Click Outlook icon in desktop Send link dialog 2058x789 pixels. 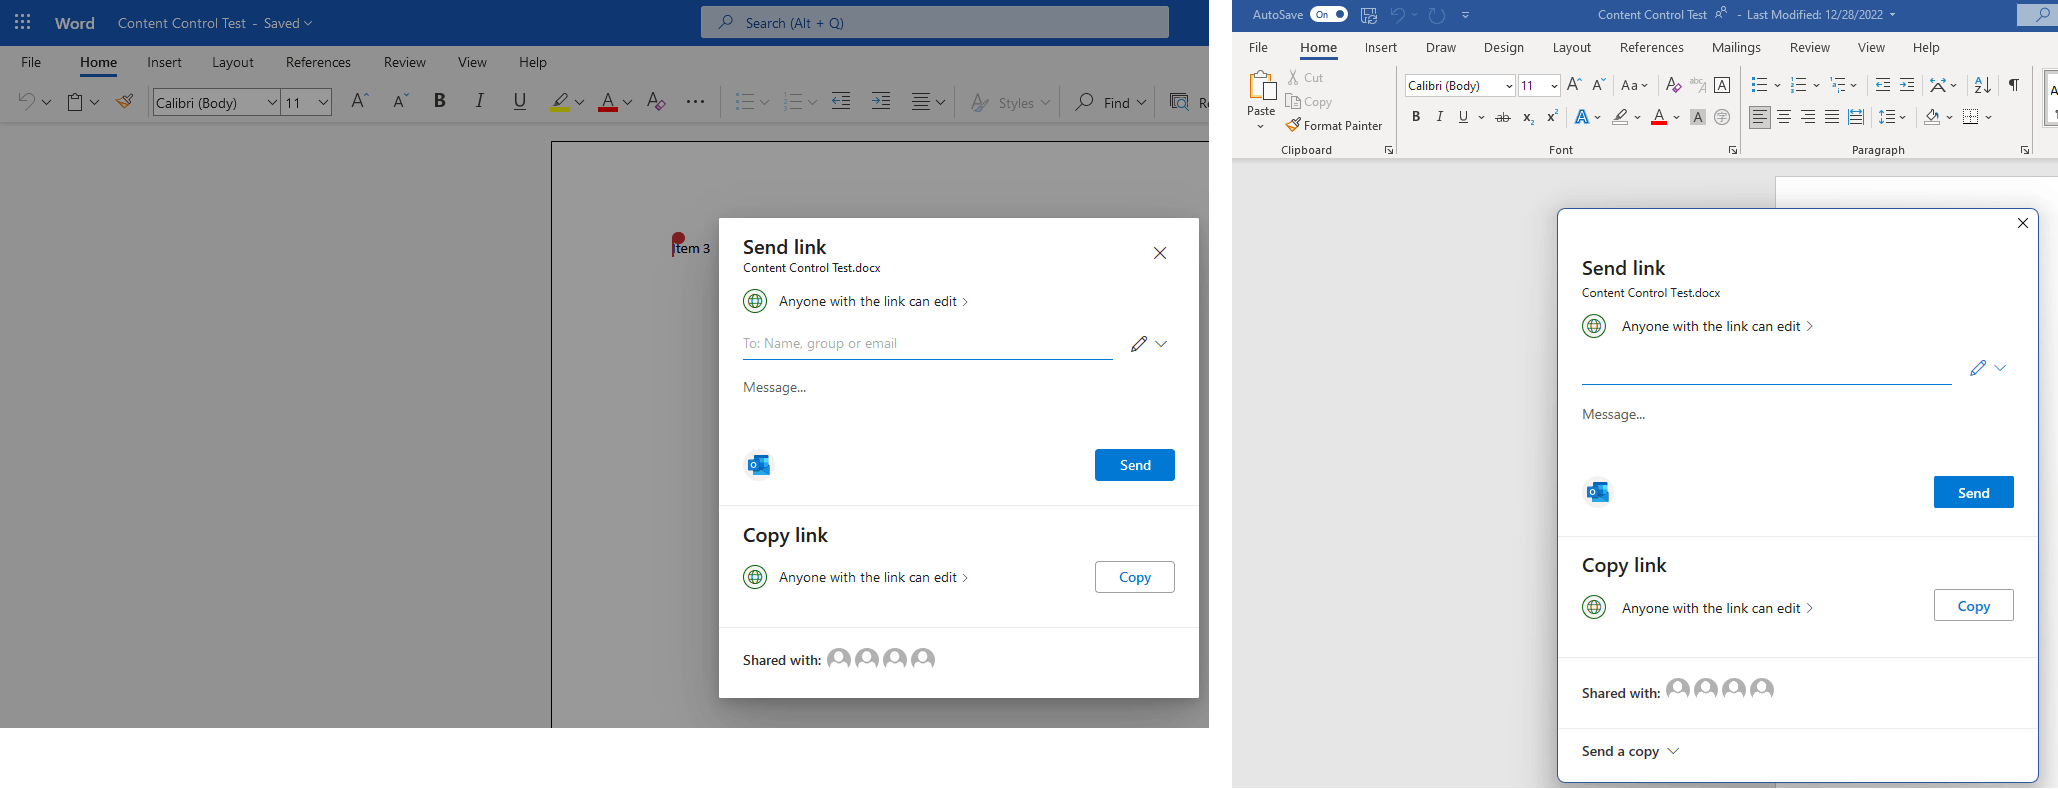click(1598, 492)
